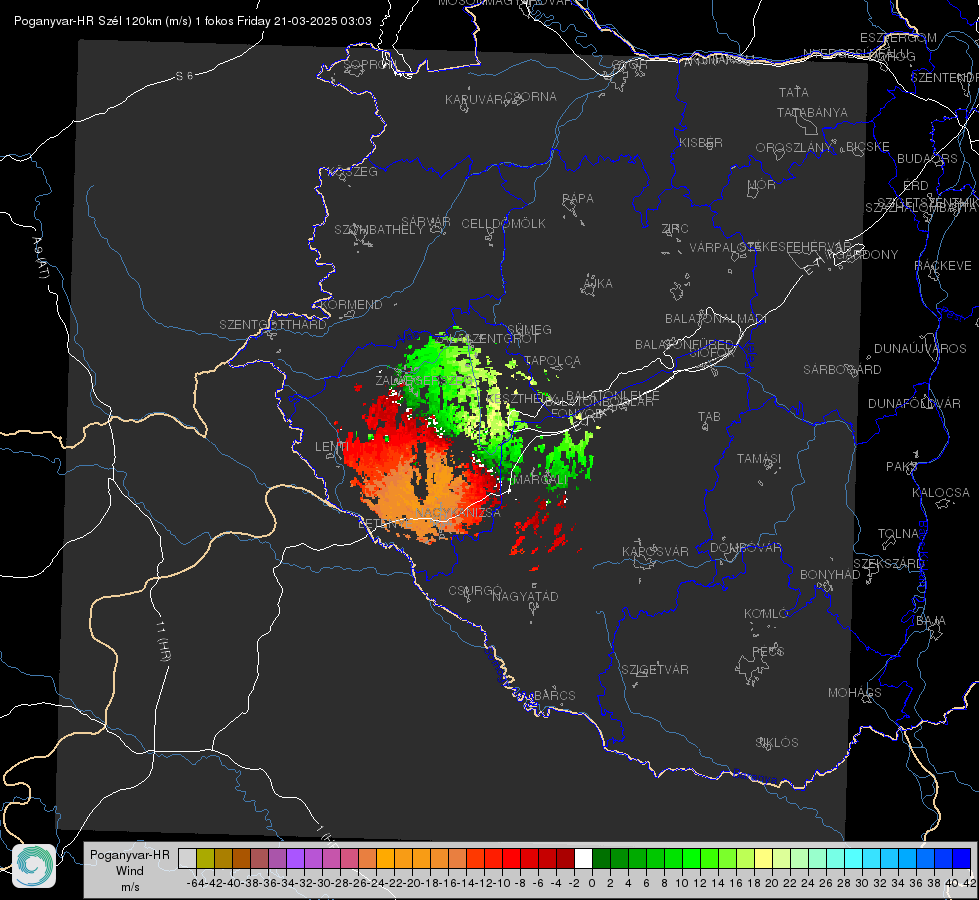The image size is (979, 900).
Task: Click the CSURGO label
Action: tap(475, 590)
